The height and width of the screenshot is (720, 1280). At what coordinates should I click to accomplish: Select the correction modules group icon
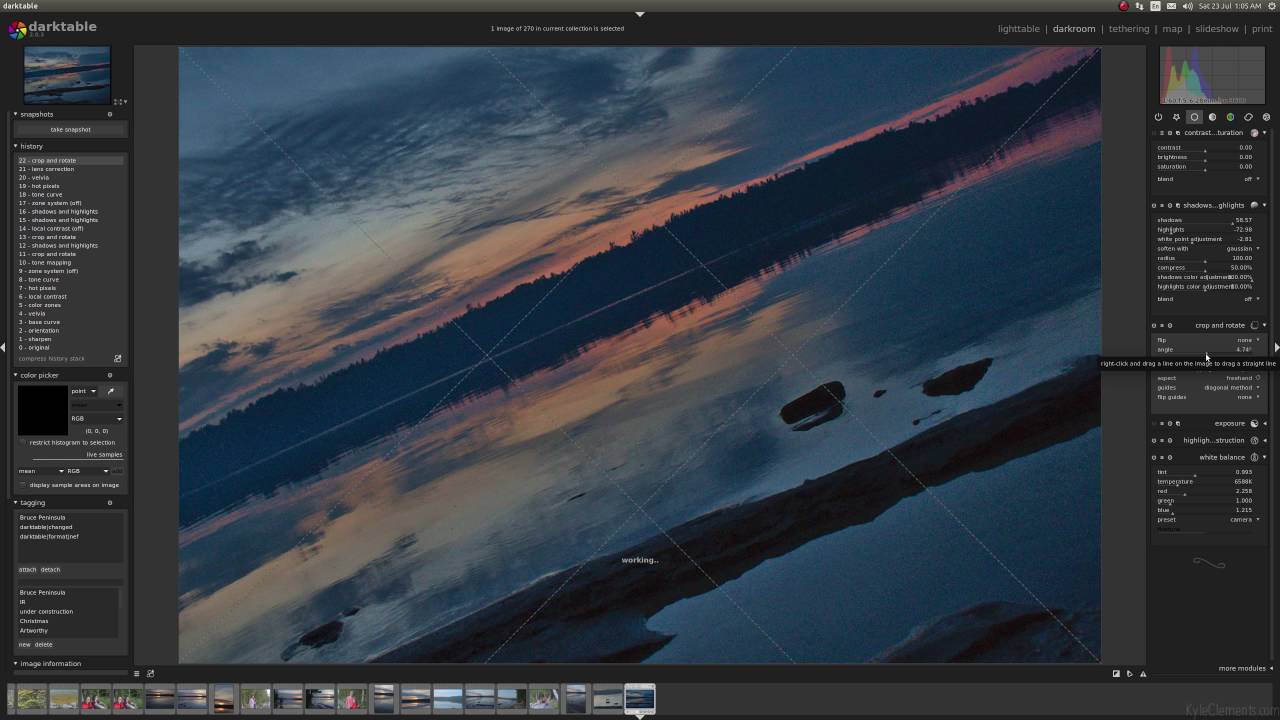tap(1248, 117)
